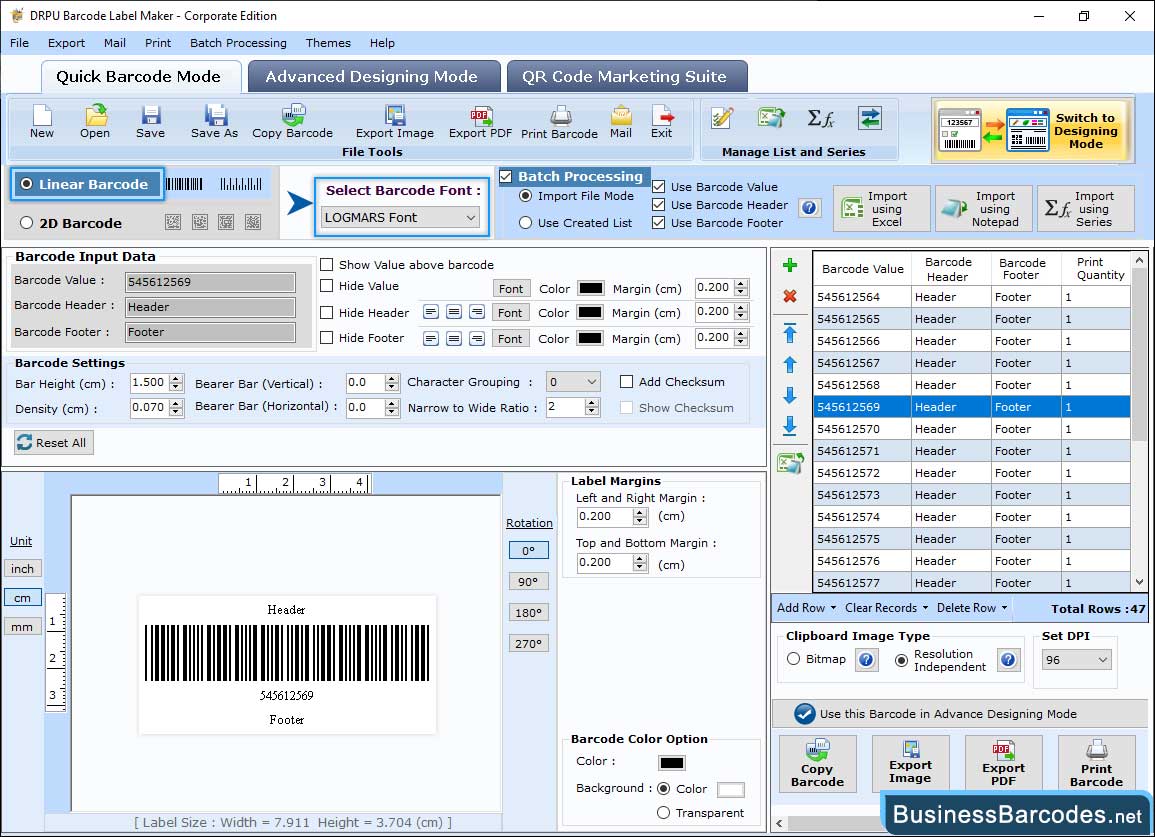
Task: Add a row with green plus icon
Action: [x=790, y=265]
